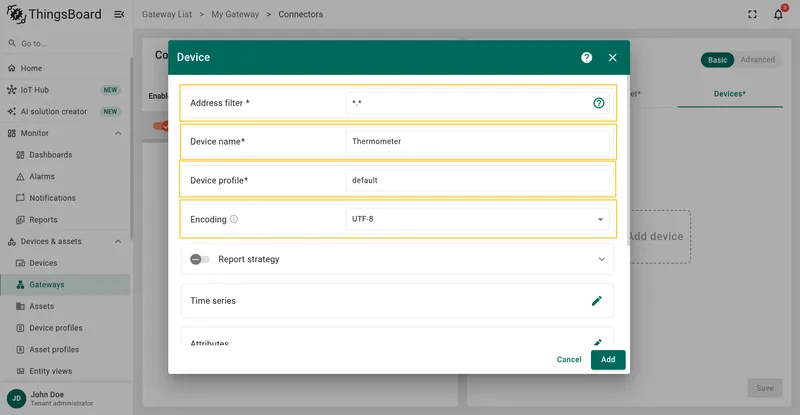Click the Entity views icon
This screenshot has height=415, width=800.
coord(20,371)
